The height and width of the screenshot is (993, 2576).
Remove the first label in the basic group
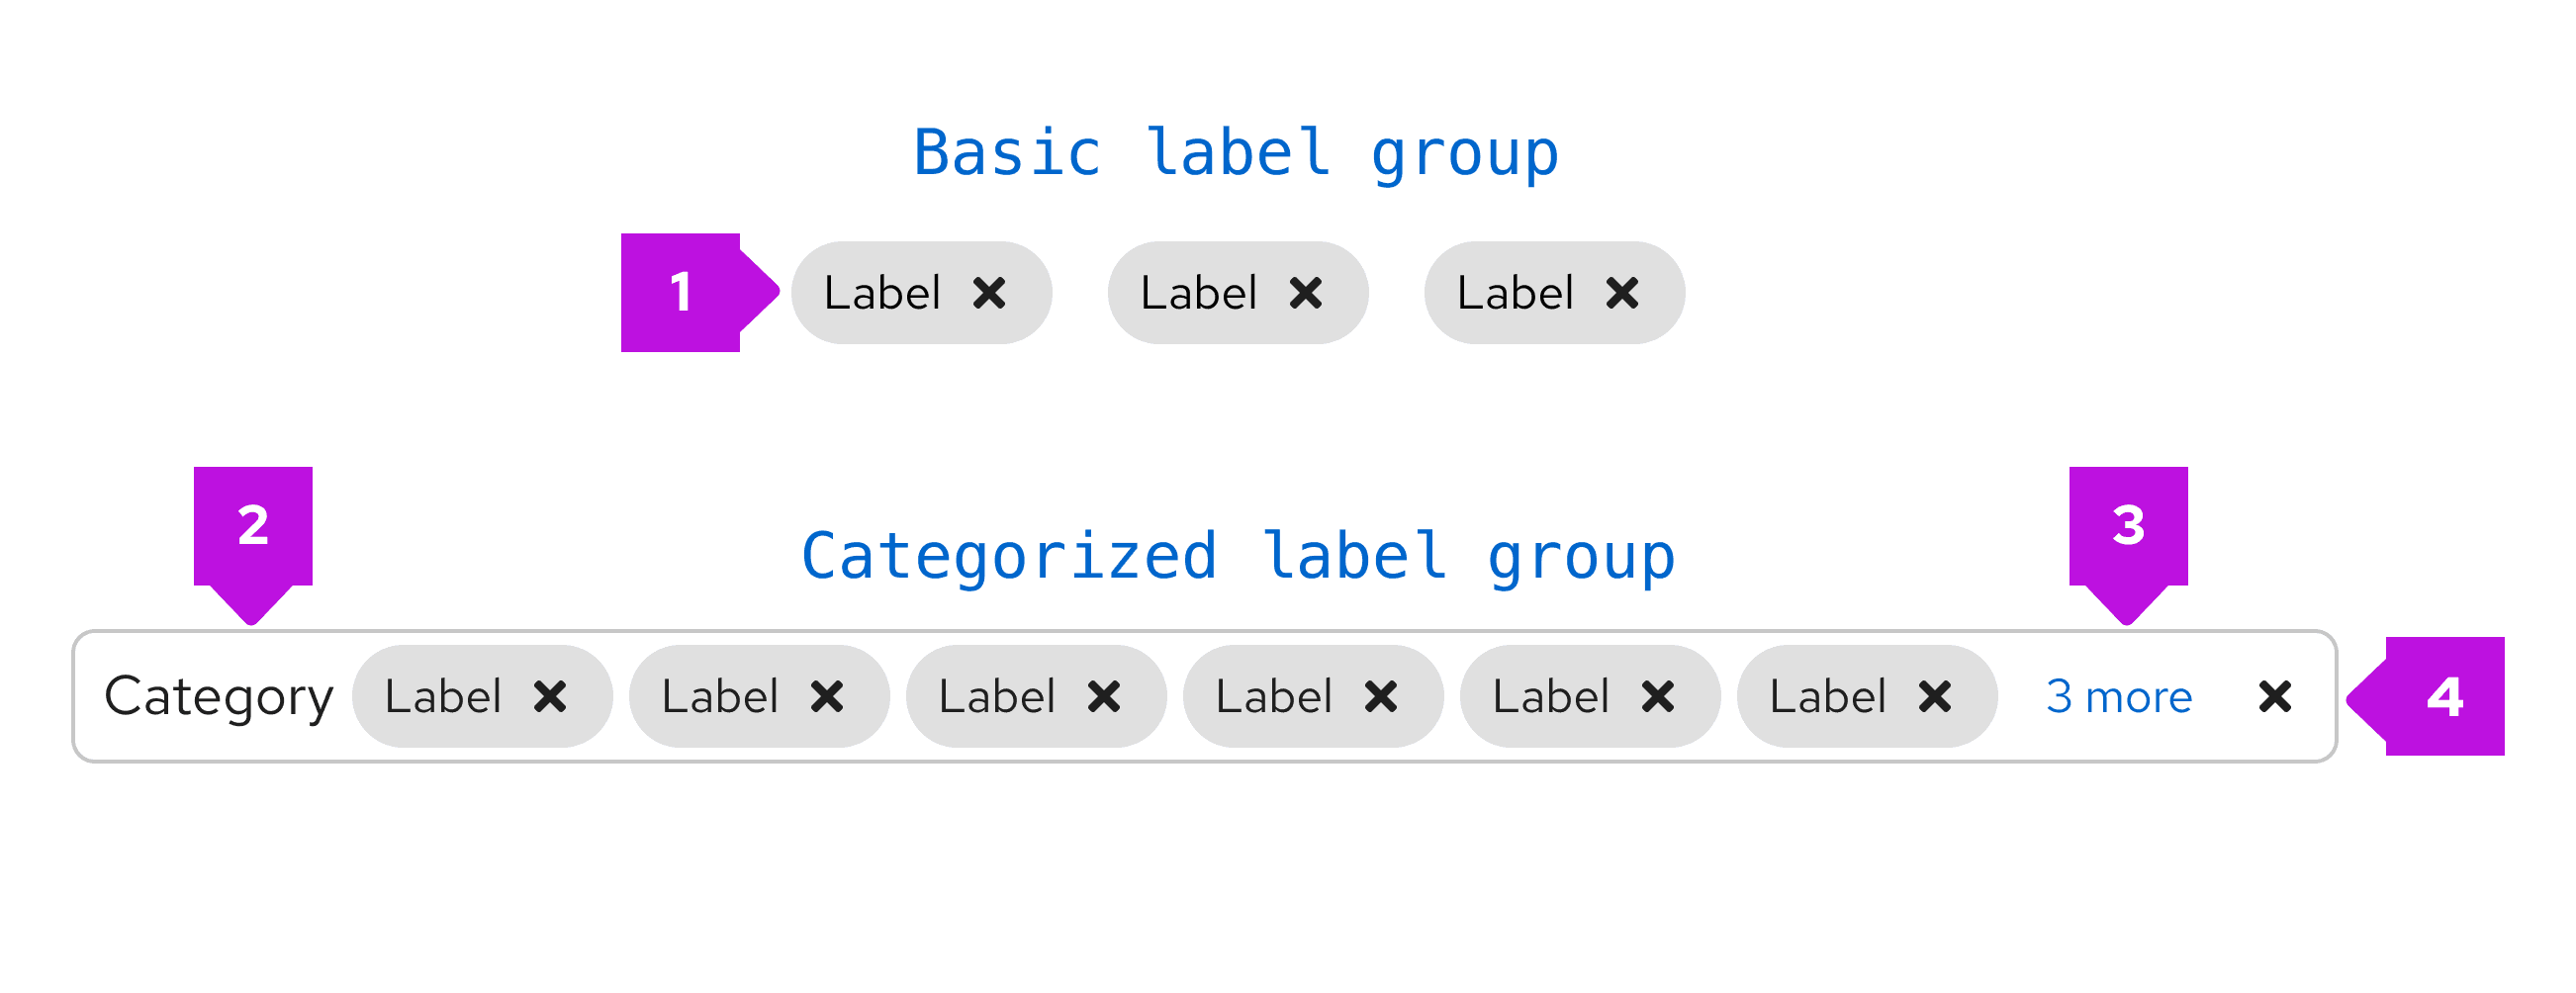point(989,294)
